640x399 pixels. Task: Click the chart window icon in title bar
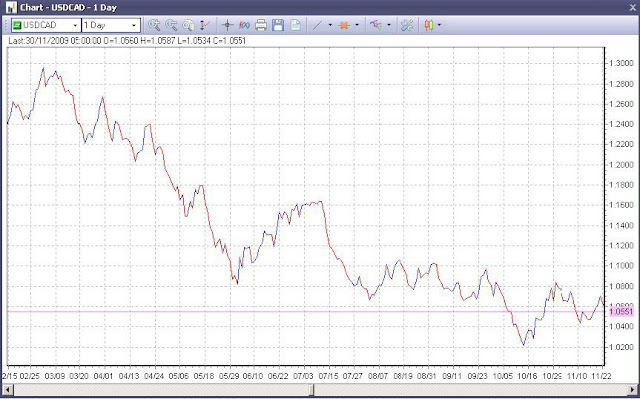[11, 7]
